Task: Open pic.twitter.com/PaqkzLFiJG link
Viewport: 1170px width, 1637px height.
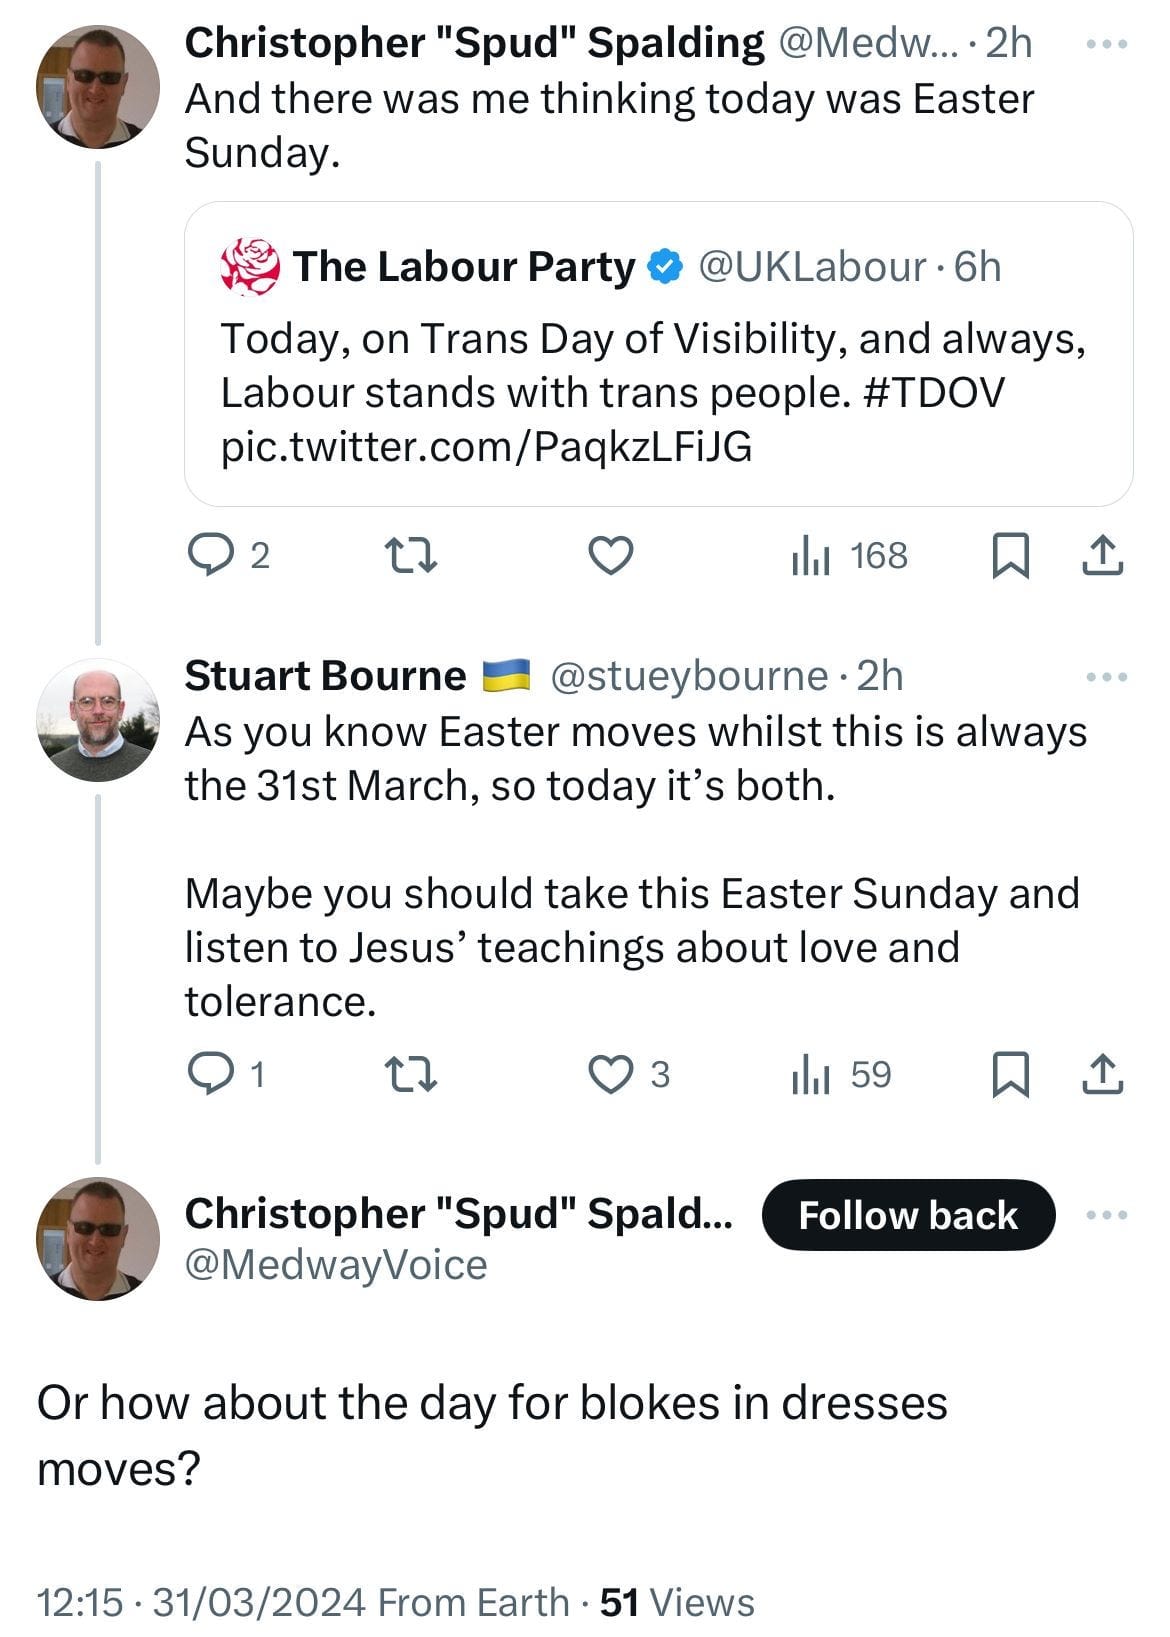Action: point(486,446)
